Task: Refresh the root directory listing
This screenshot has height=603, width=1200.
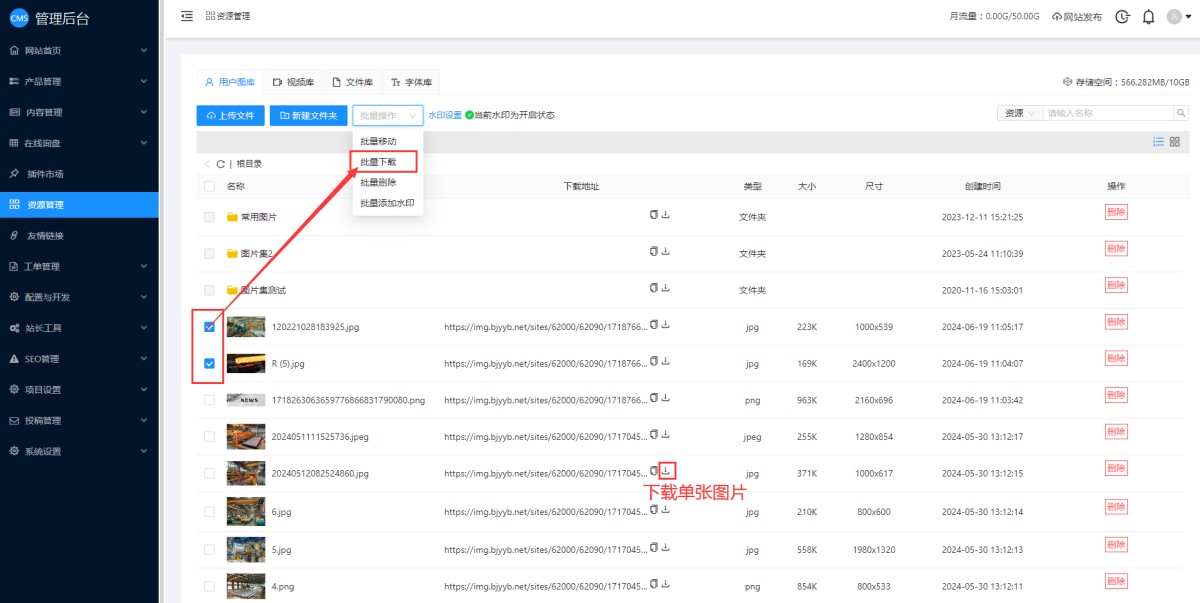Action: point(220,164)
